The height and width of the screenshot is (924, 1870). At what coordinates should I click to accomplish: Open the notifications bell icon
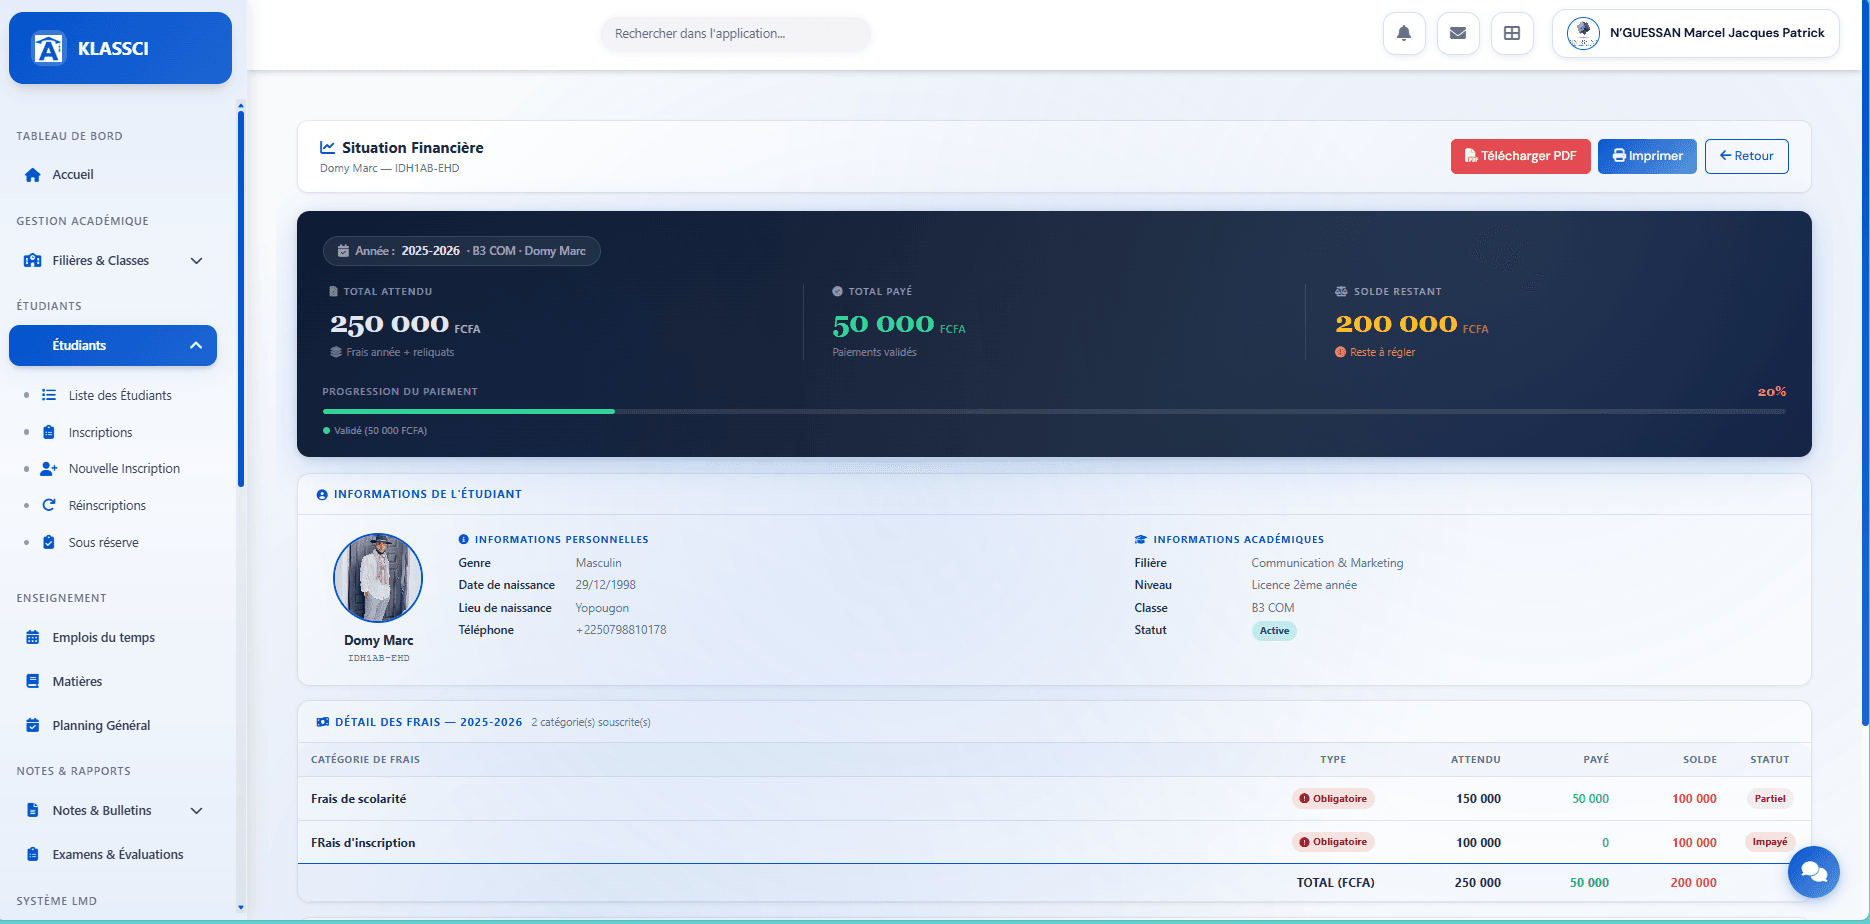tap(1404, 33)
